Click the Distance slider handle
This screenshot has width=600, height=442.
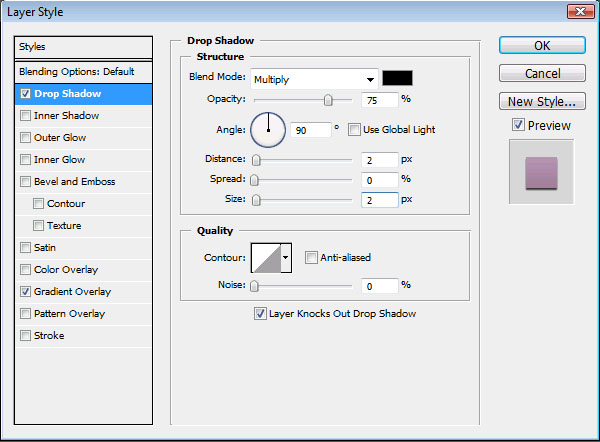256,160
